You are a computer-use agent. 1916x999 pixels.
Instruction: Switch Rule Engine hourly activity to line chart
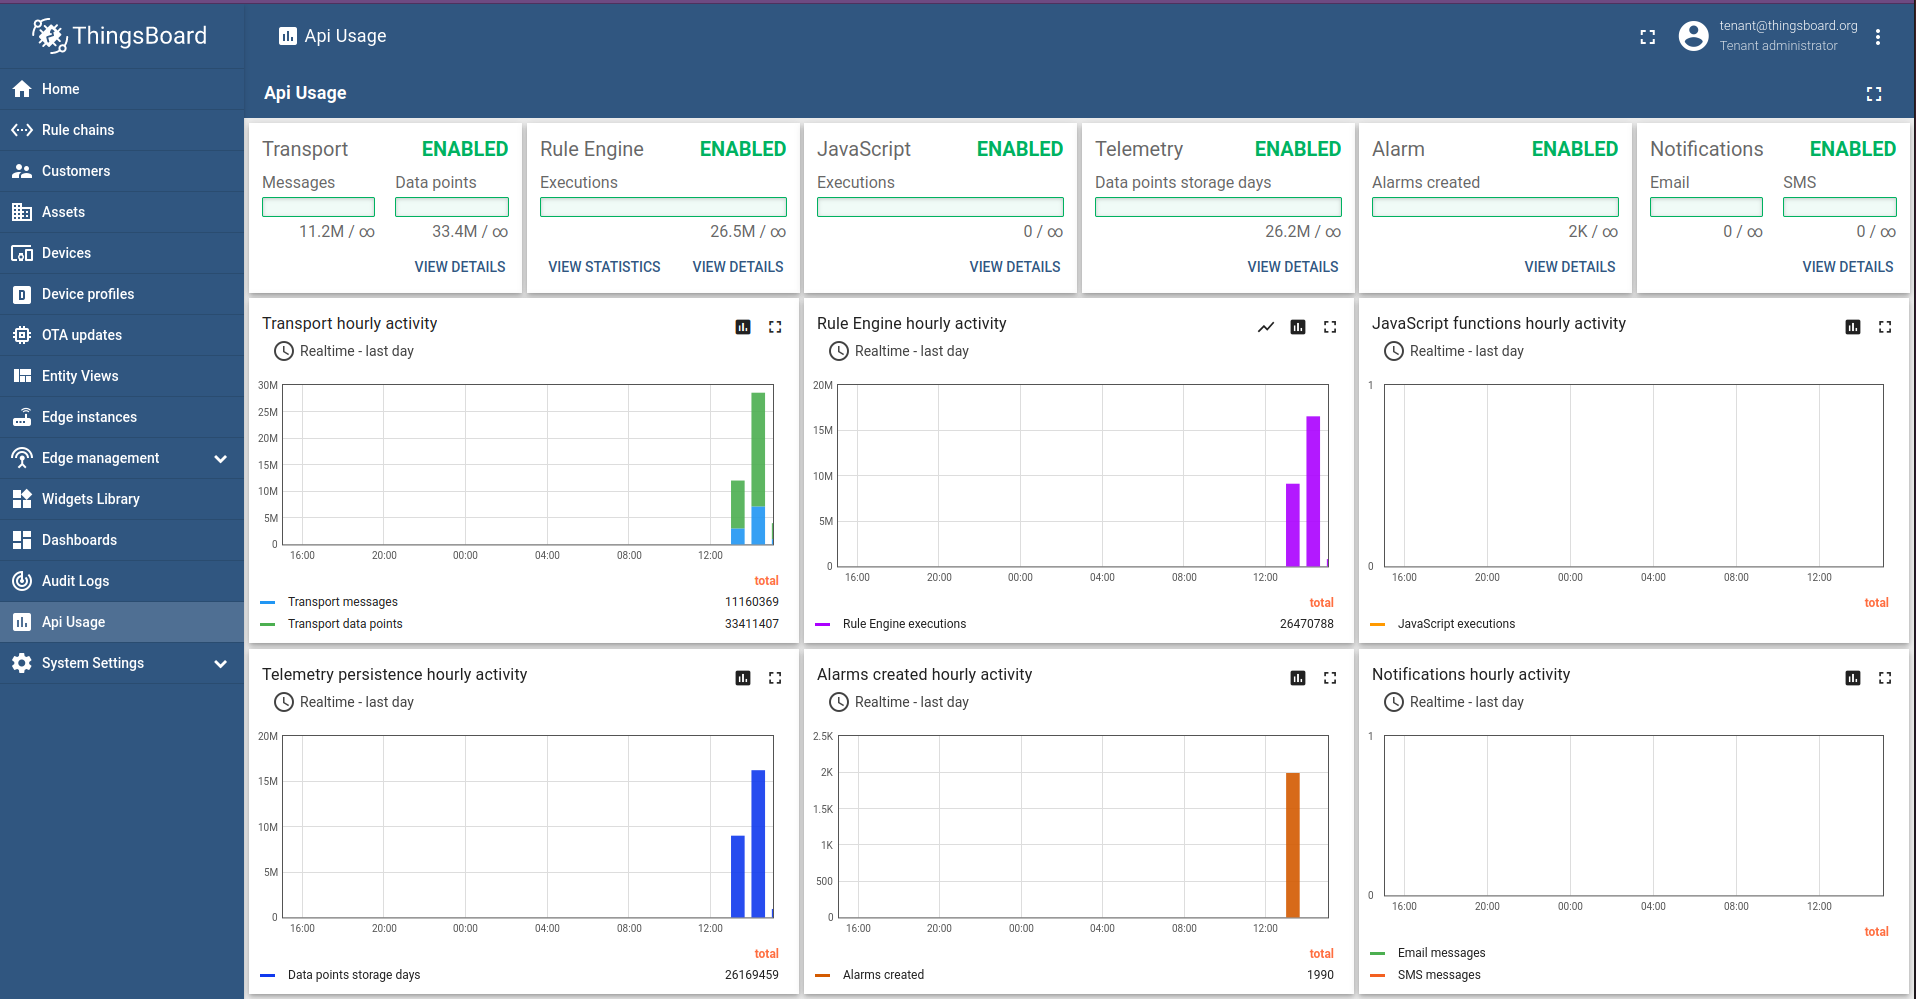1266,327
